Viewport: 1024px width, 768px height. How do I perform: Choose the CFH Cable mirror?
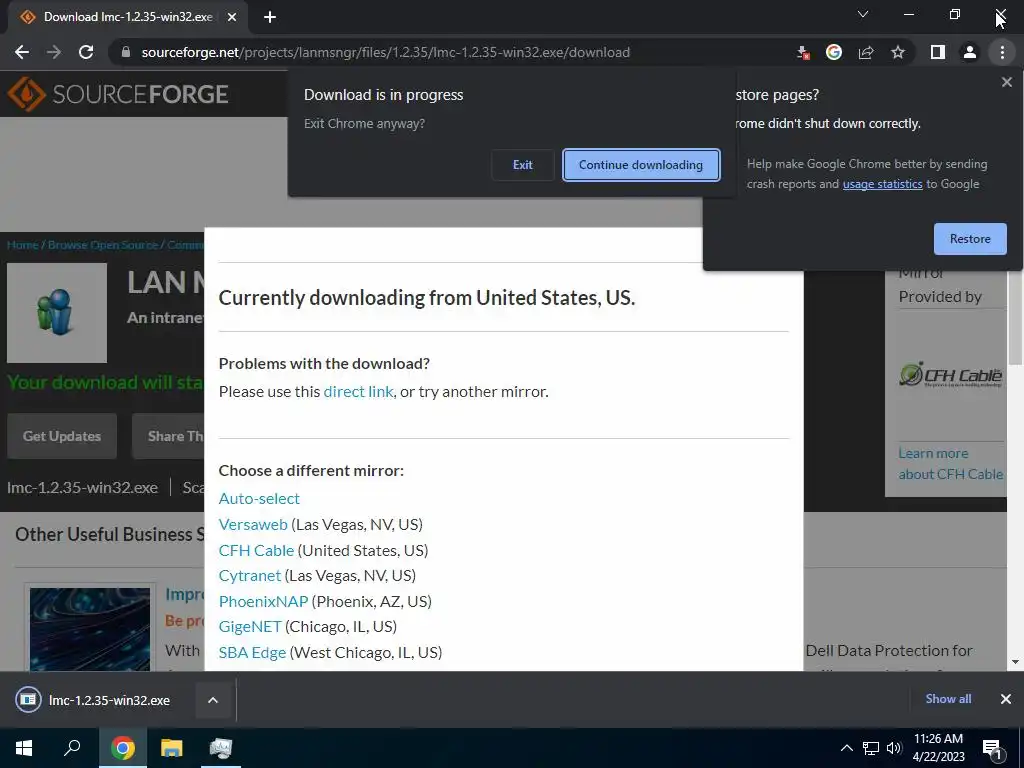[256, 550]
